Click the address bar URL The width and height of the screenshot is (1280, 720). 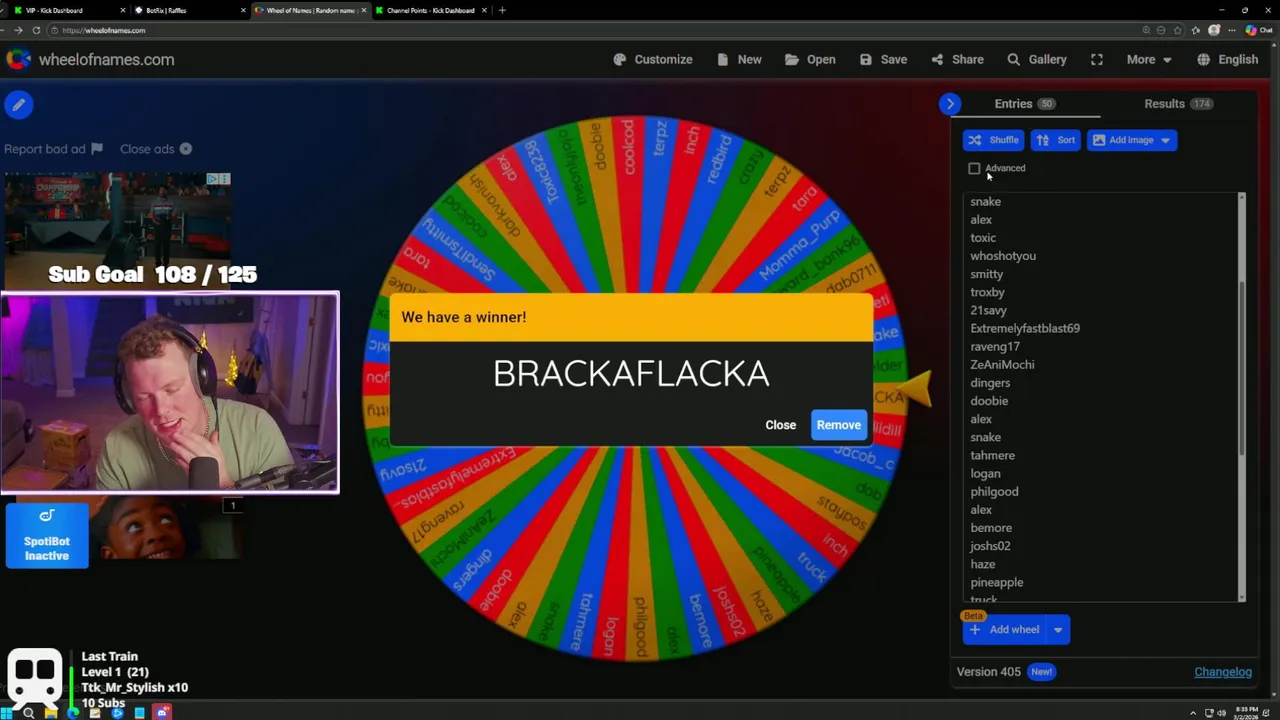[103, 30]
